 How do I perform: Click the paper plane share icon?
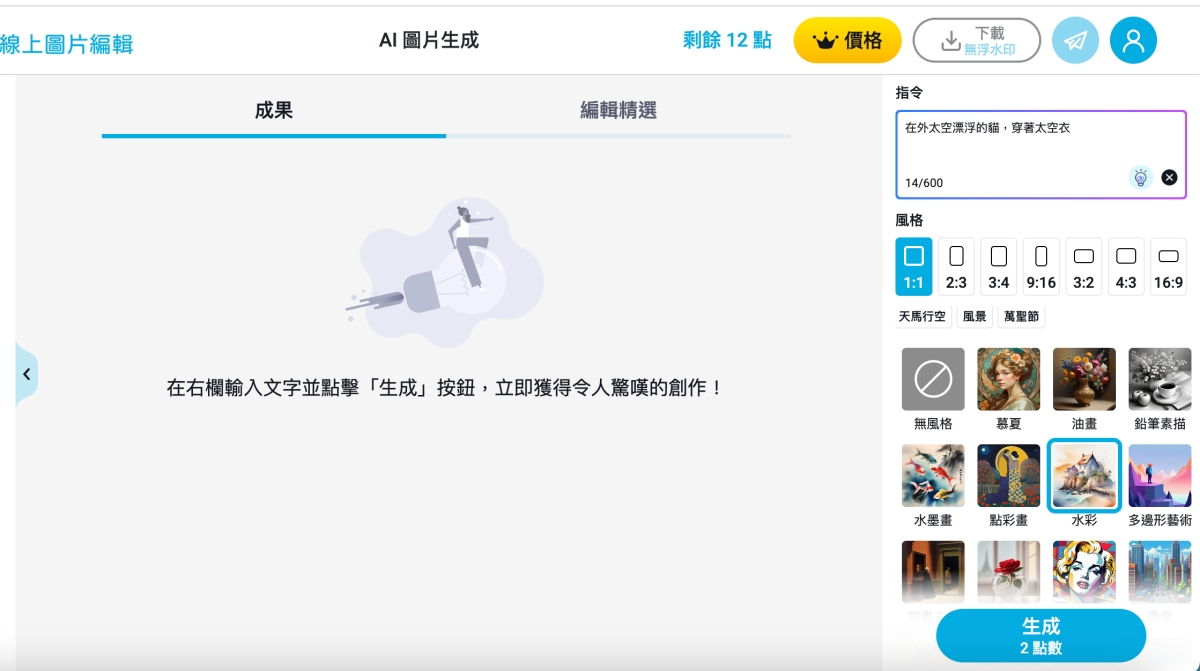(x=1075, y=40)
